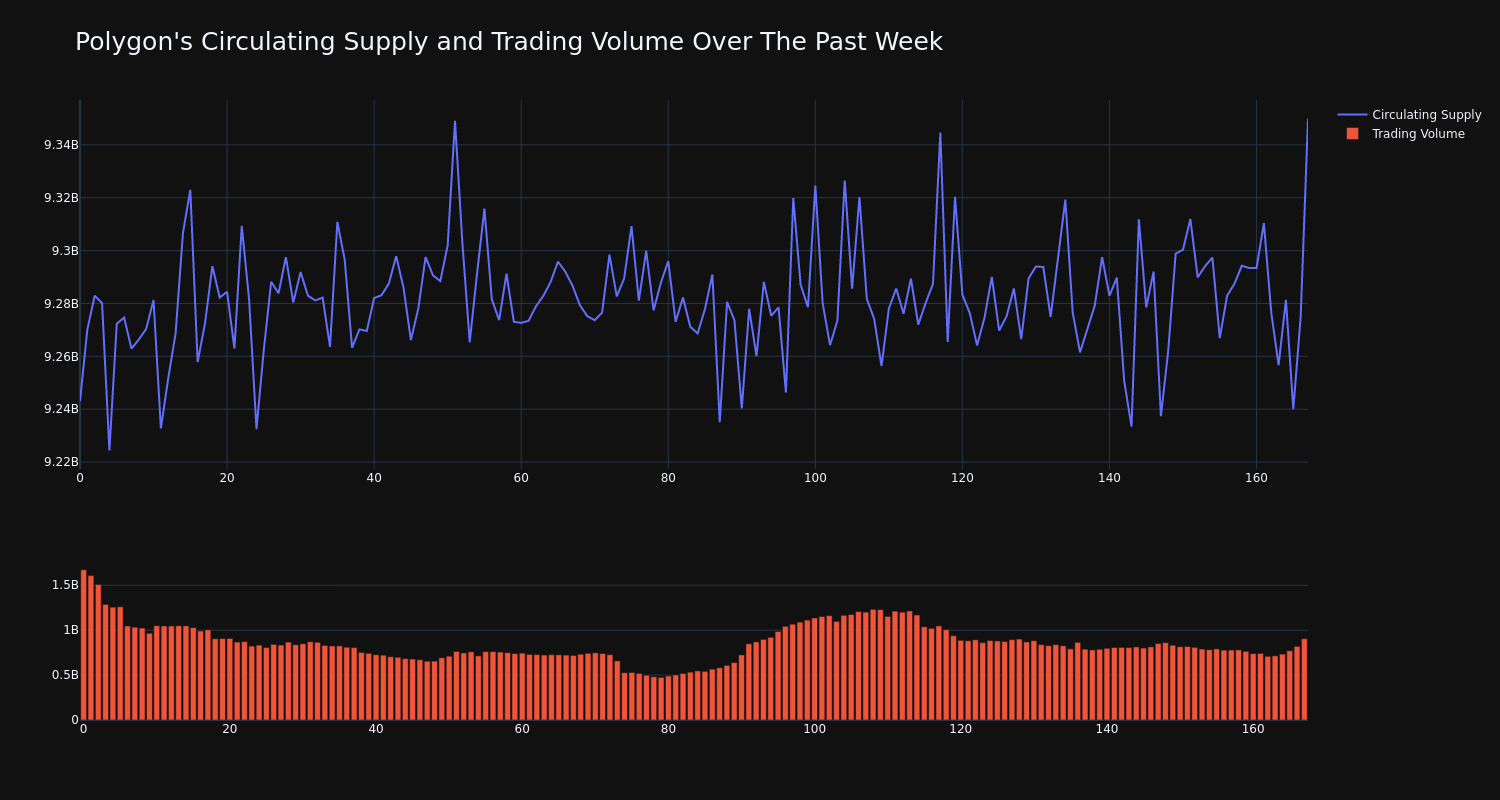Click the 0.5B label on volume chart

[x=65, y=675]
